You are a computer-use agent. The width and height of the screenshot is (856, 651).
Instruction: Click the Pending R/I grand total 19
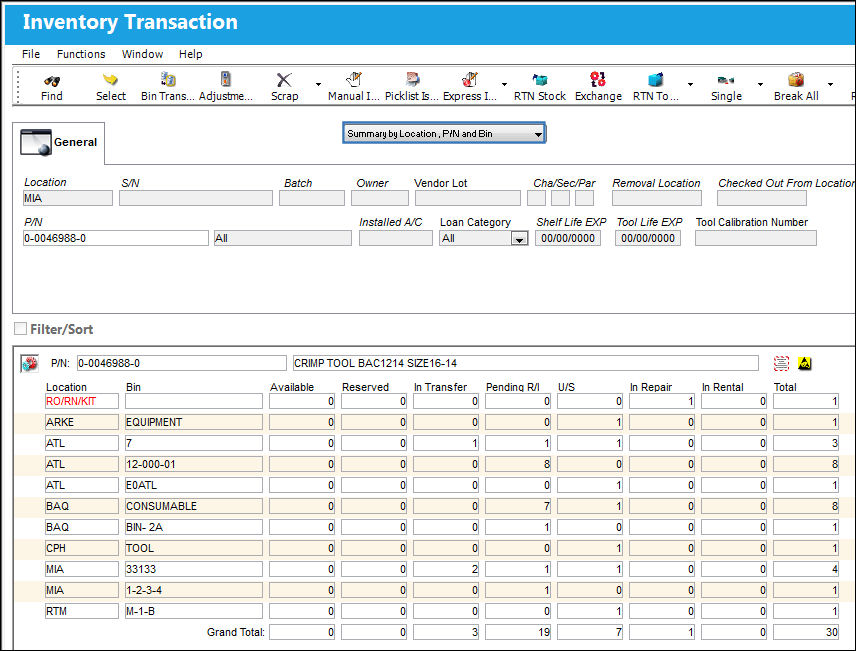click(x=518, y=632)
